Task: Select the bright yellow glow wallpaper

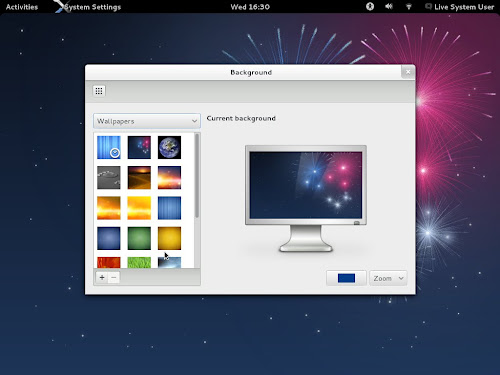Action: pyautogui.click(x=139, y=208)
